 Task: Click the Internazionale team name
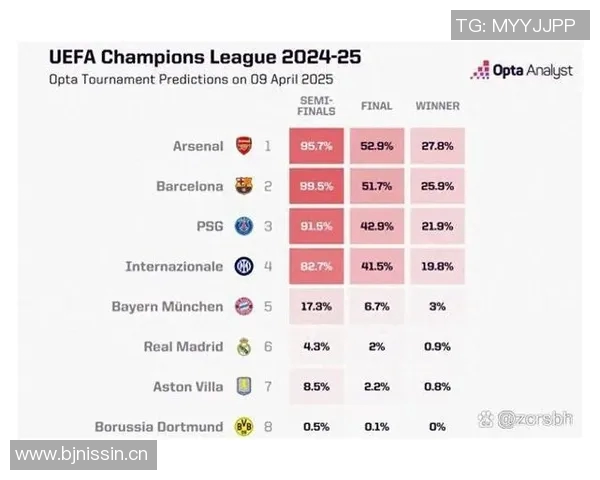point(174,267)
